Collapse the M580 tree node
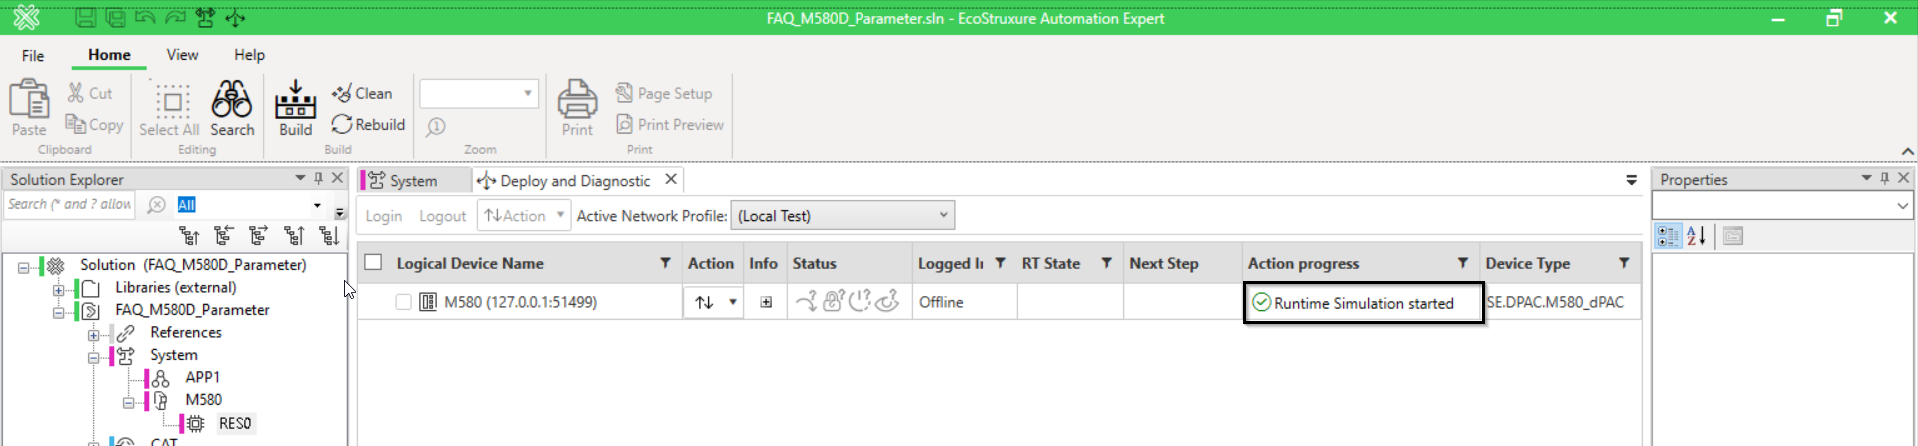This screenshot has height=446, width=1918. pyautogui.click(x=128, y=402)
